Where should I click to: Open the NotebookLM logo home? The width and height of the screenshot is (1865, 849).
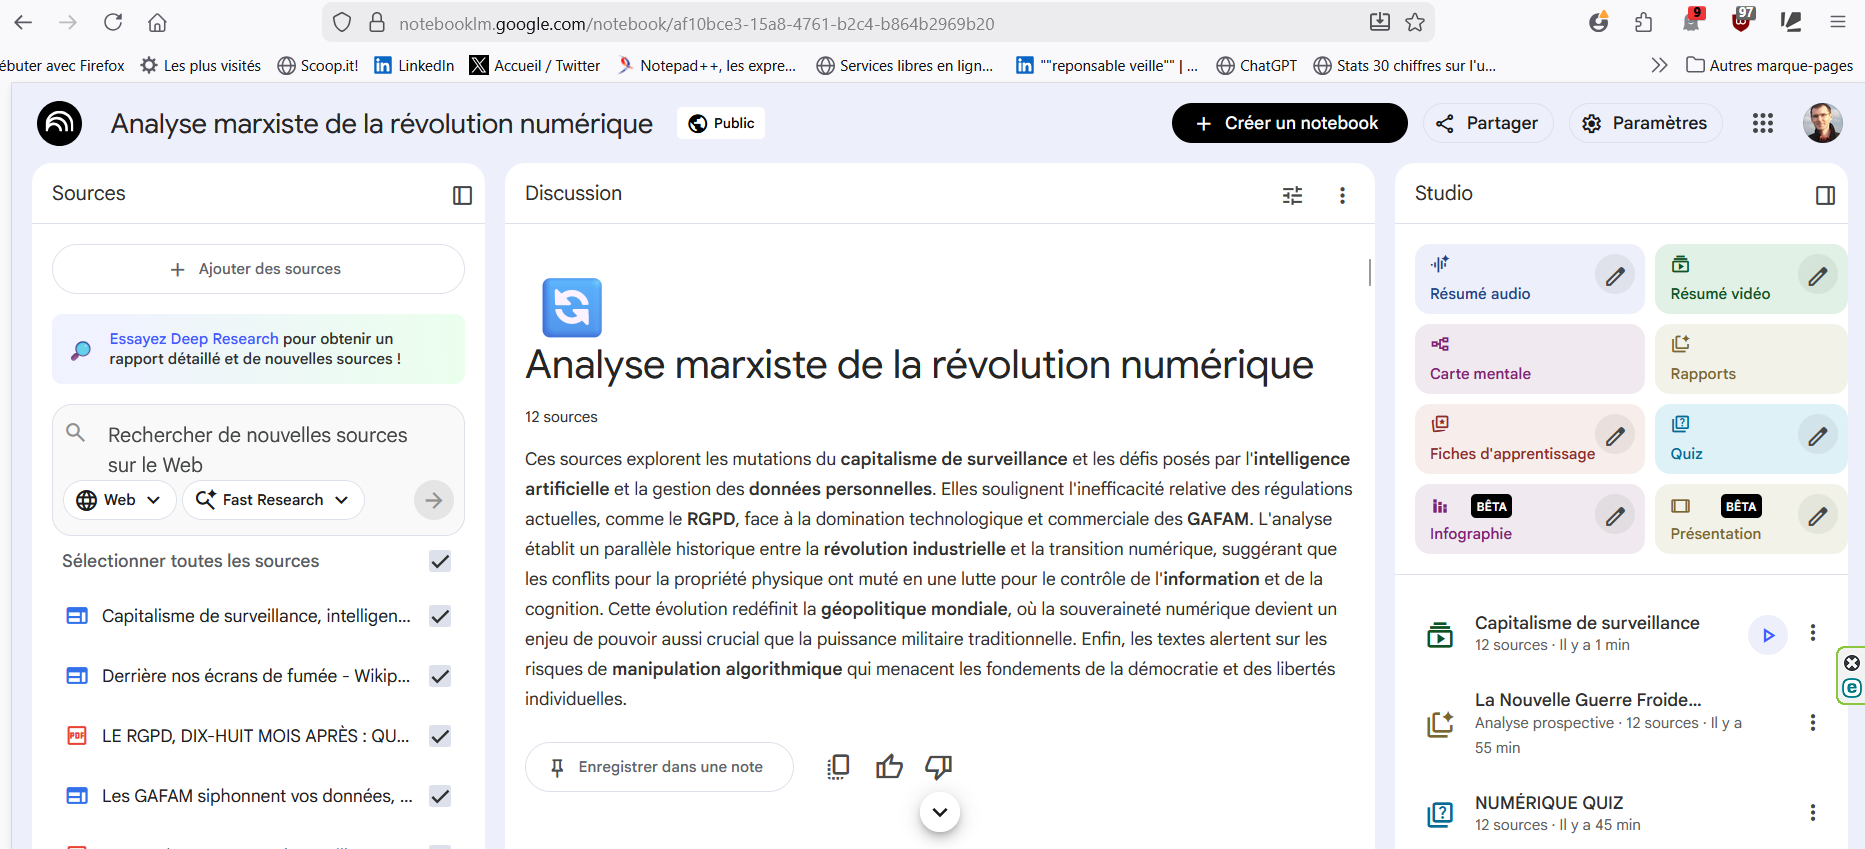point(59,123)
